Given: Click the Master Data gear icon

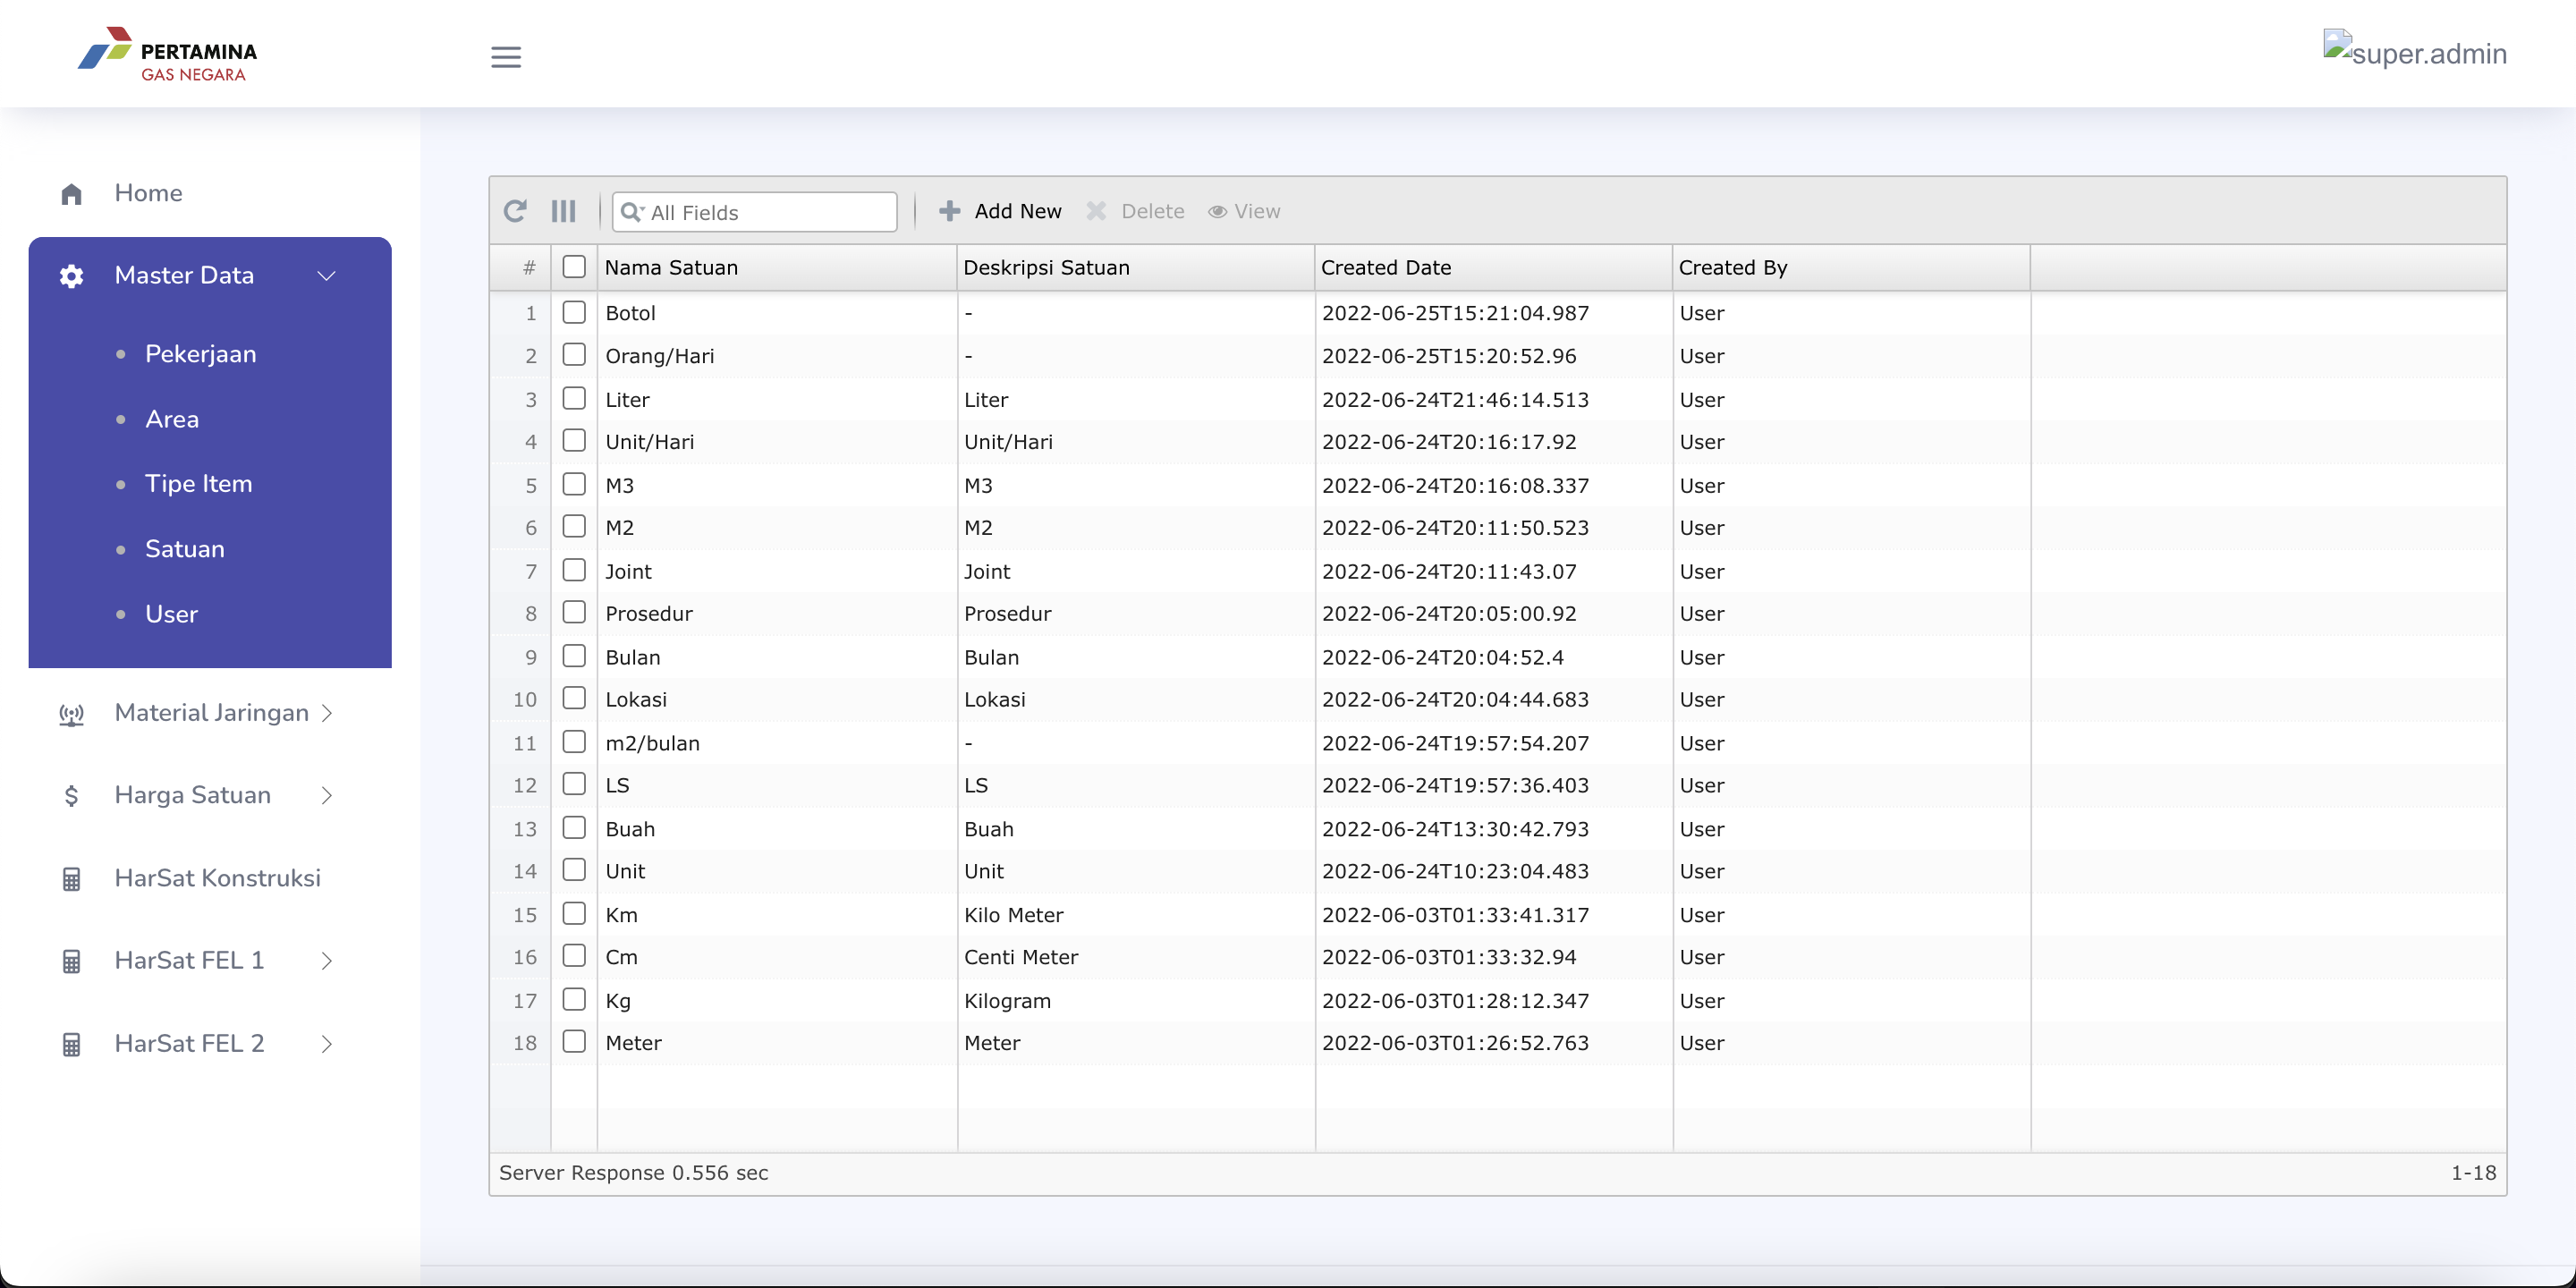Looking at the screenshot, I should pos(71,276).
